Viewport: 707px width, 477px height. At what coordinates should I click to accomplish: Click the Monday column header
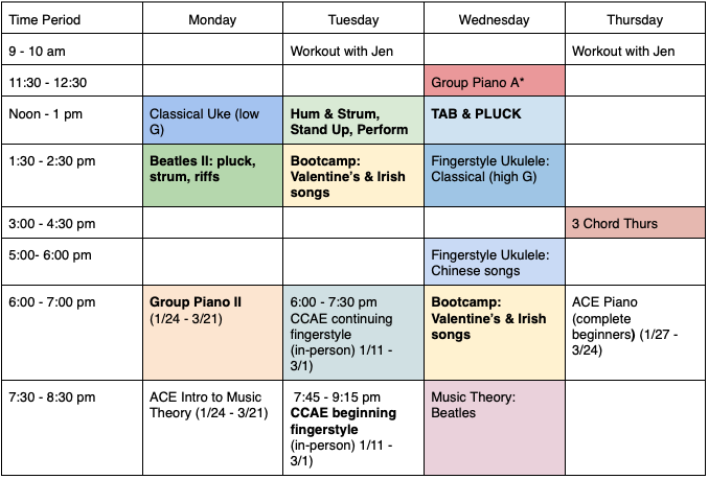coord(212,20)
